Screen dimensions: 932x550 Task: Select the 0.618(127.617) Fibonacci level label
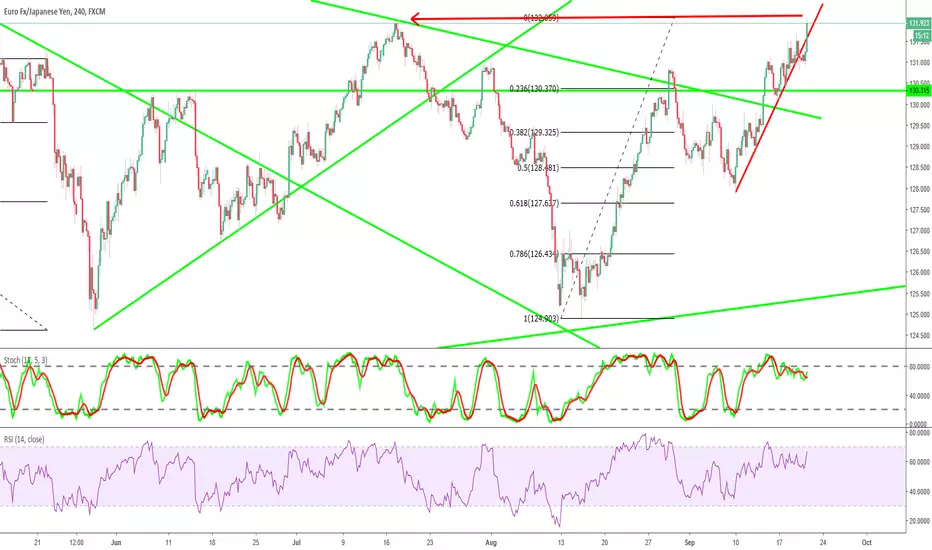534,203
